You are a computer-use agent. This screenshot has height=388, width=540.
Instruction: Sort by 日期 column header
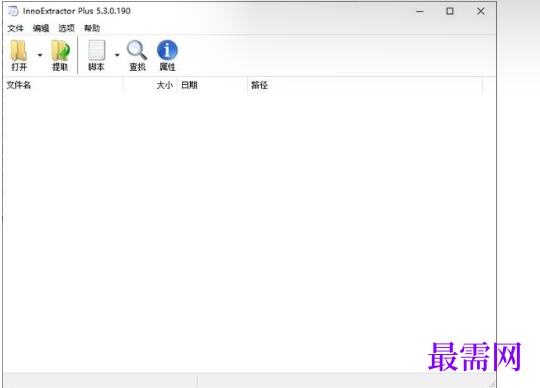coord(212,85)
